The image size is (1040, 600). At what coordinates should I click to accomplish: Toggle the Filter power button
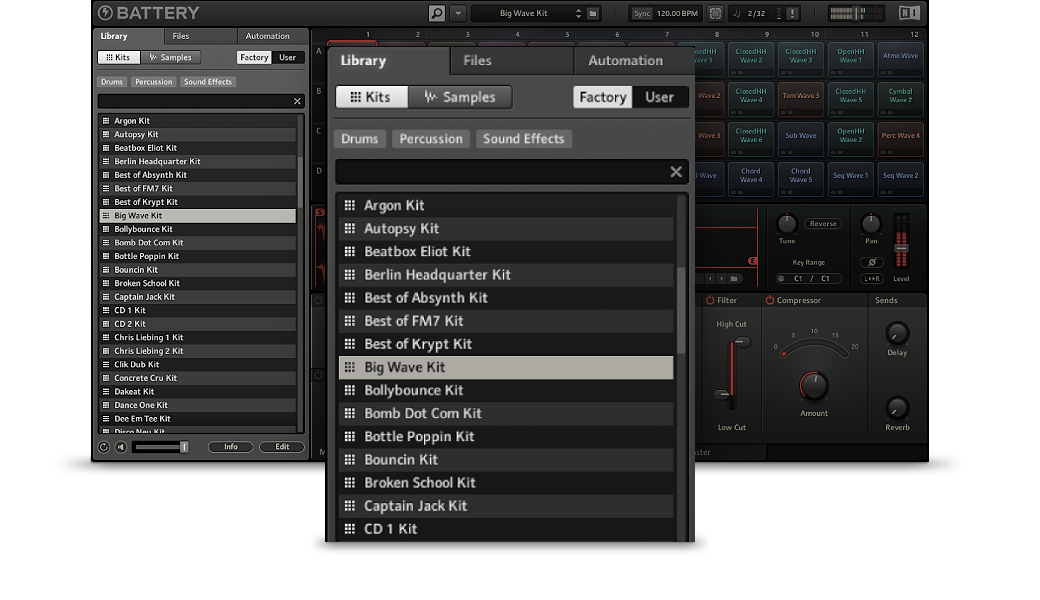[710, 300]
